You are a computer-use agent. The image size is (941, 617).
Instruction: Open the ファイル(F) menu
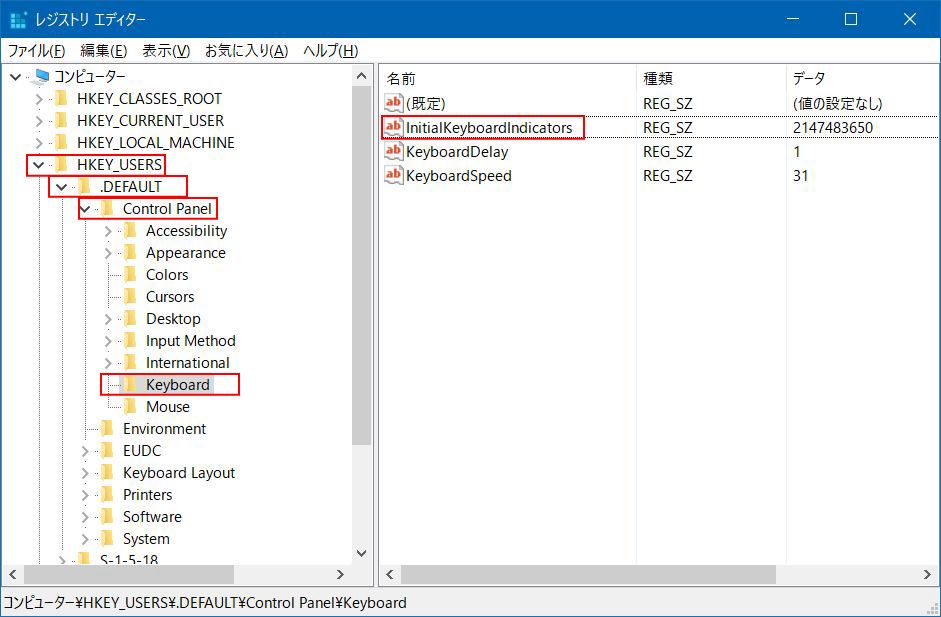[x=36, y=51]
